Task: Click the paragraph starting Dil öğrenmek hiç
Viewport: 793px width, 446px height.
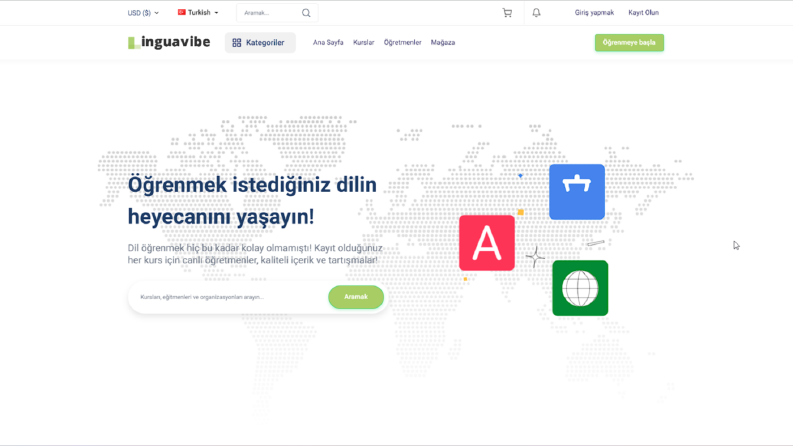Action: (255, 254)
